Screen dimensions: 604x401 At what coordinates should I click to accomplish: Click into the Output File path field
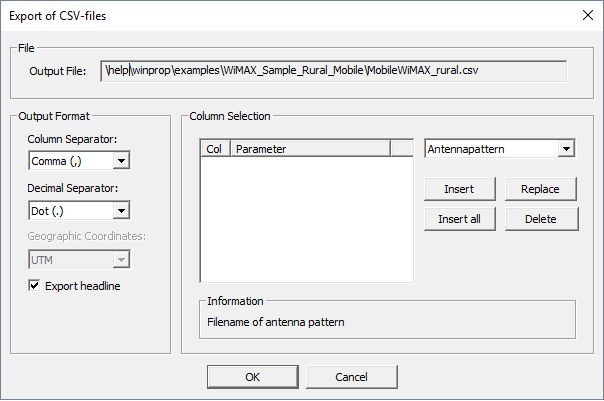(333, 71)
